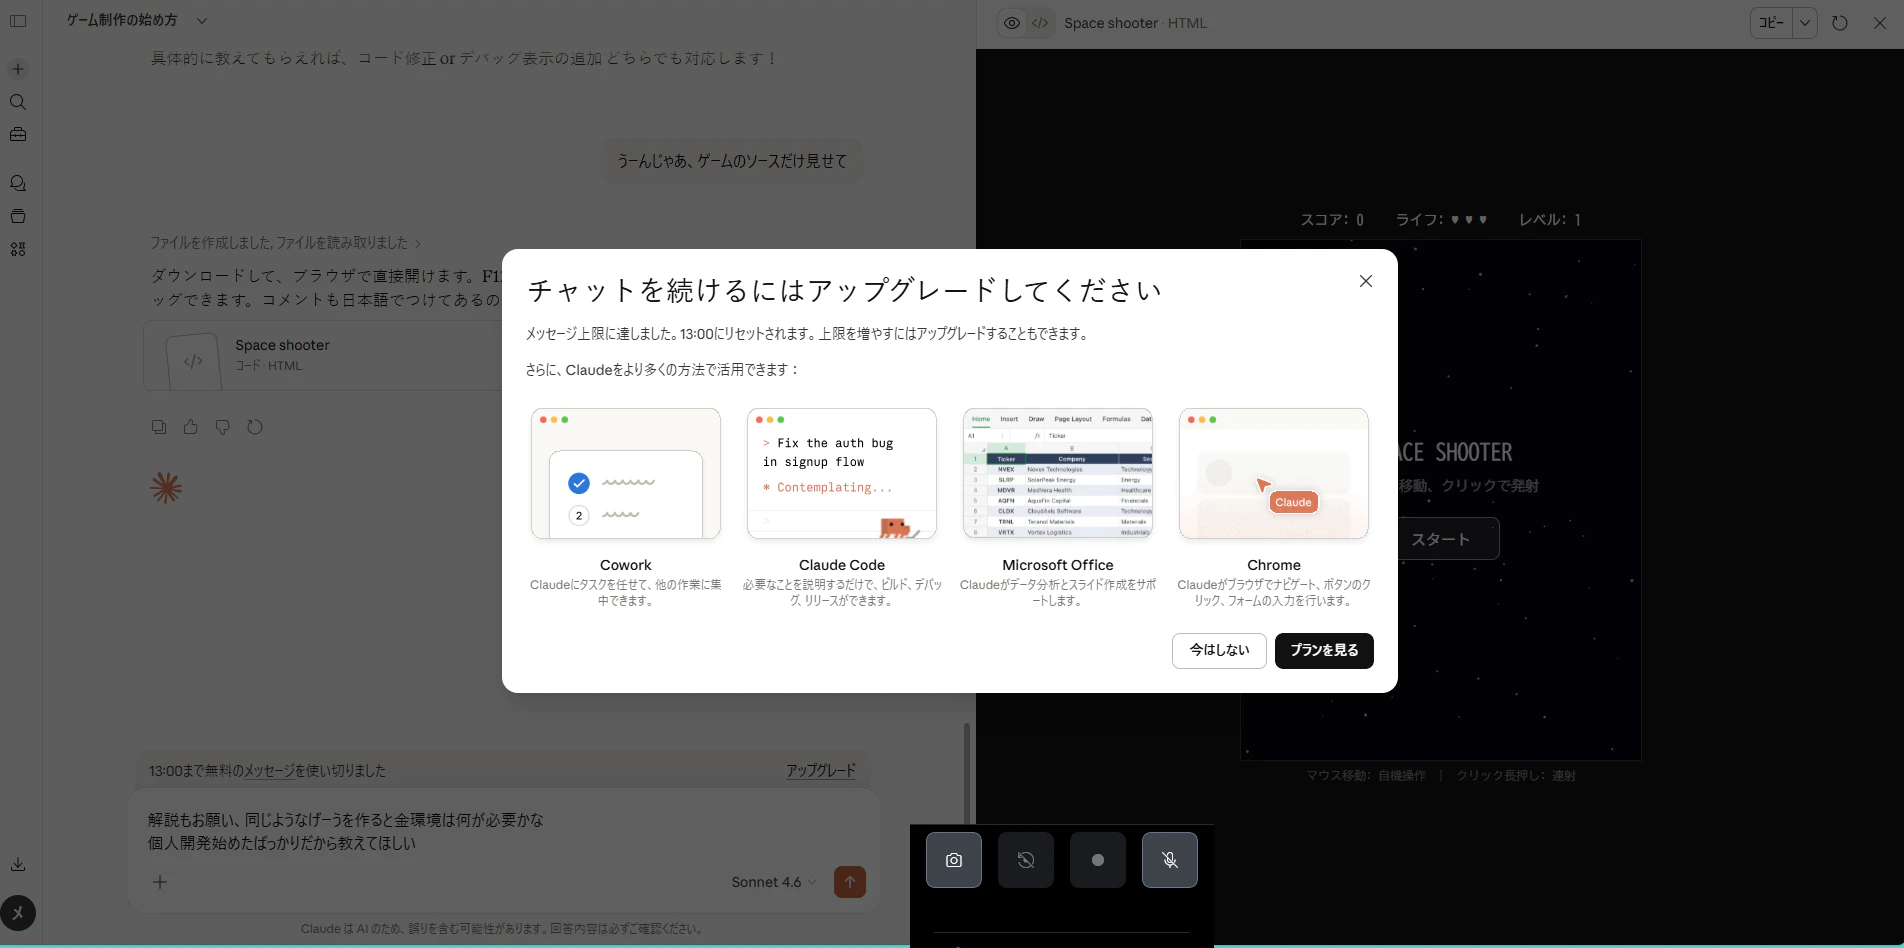The height and width of the screenshot is (948, 1904).
Task: Click the dialog heading チャットを続けるにはアップグレードしてください
Action: coord(844,290)
